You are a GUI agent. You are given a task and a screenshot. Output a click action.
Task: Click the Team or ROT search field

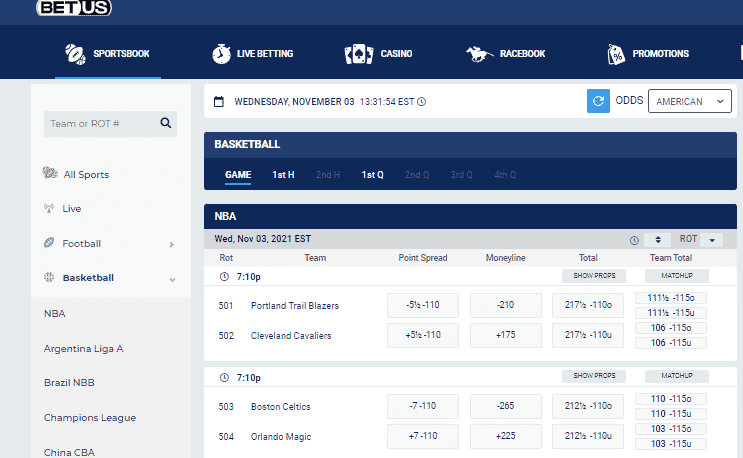pos(110,124)
